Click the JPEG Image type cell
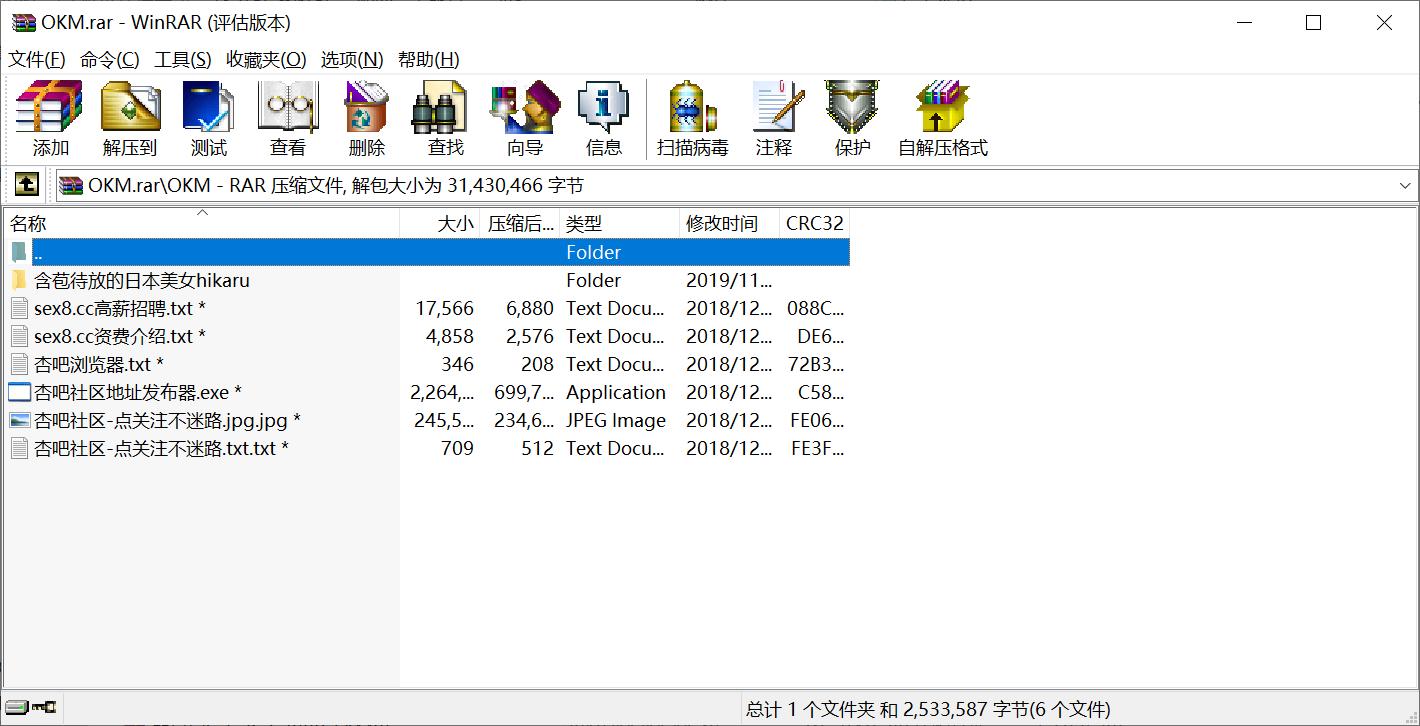The image size is (1420, 726). coord(616,420)
